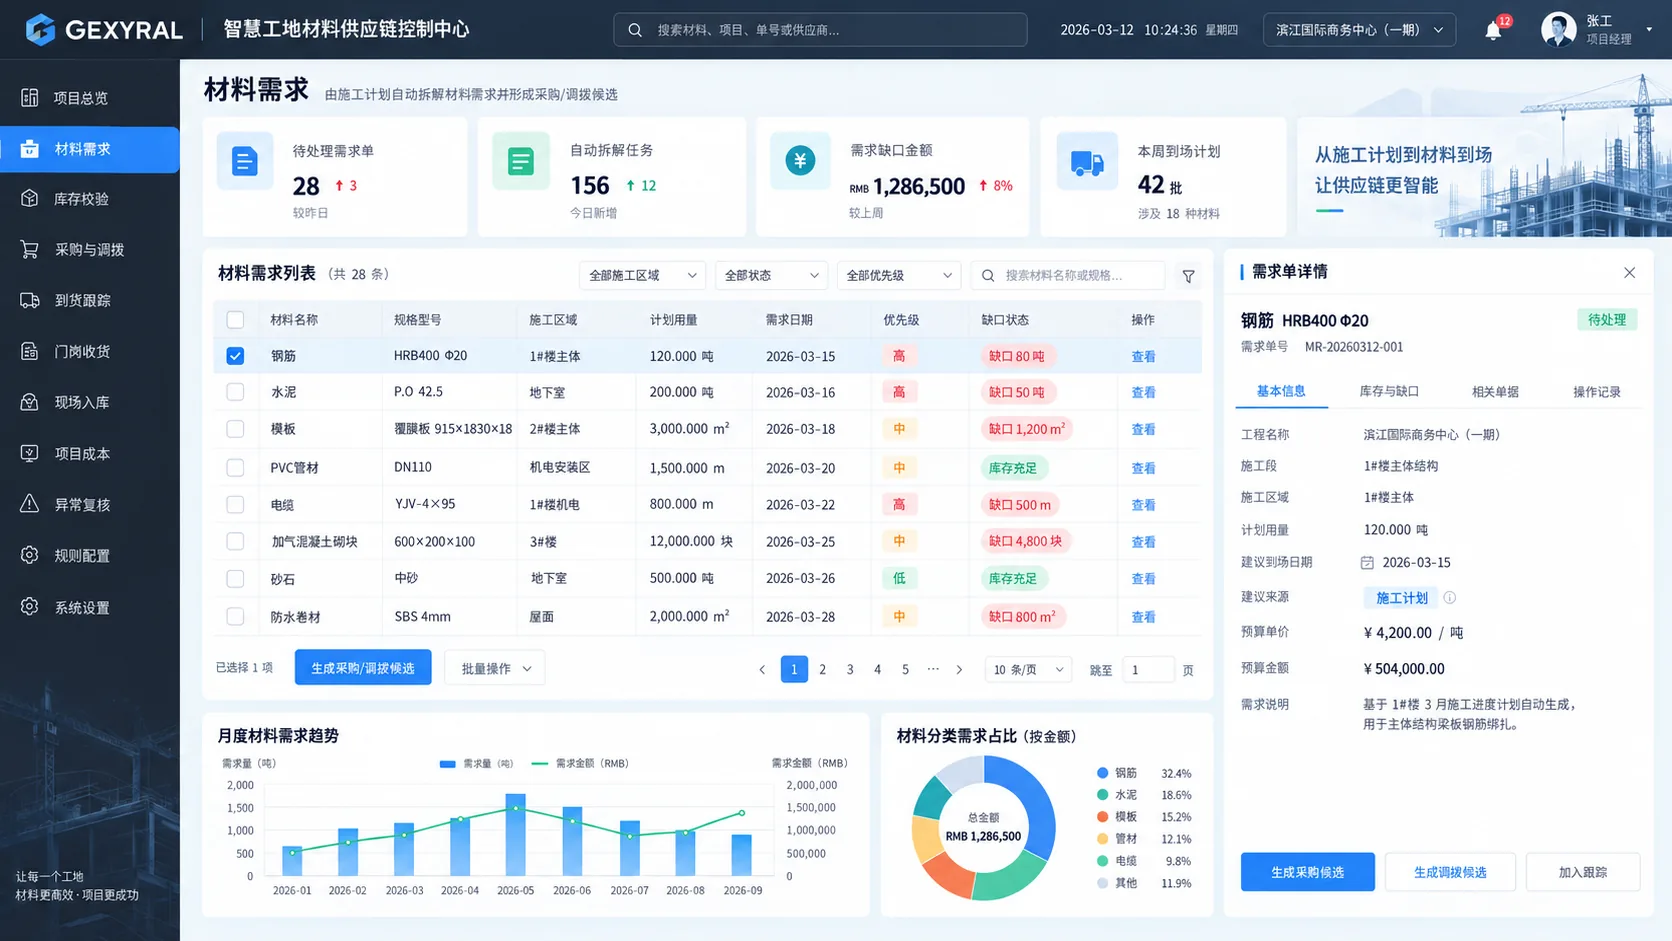This screenshot has width=1672, height=941.
Task: Open the 库存校验 sidebar icon
Action: pyautogui.click(x=30, y=198)
